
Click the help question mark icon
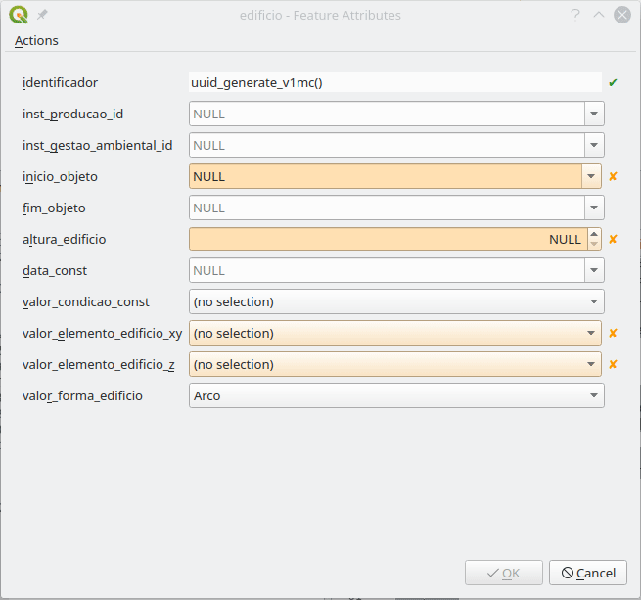point(575,15)
